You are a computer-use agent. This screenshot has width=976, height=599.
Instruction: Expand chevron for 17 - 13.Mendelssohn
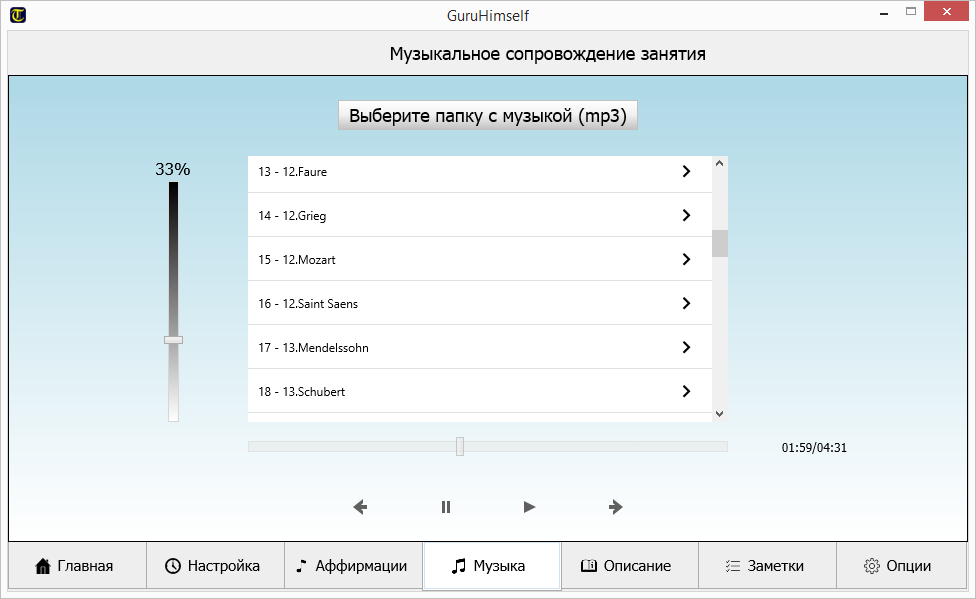686,347
